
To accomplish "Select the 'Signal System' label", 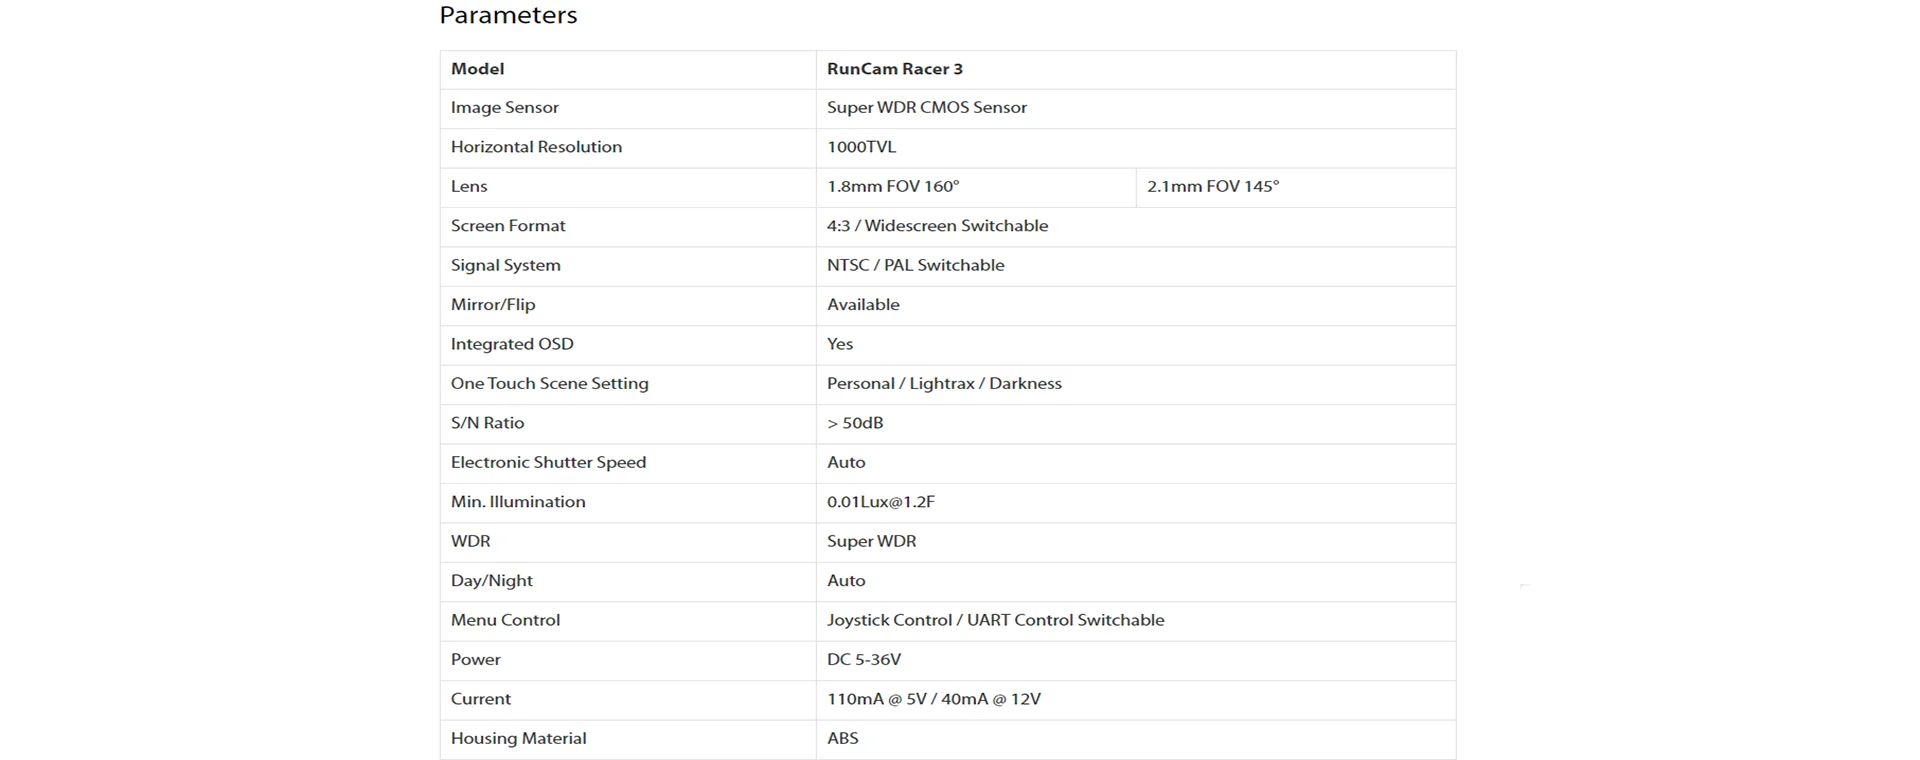I will click(x=506, y=265).
